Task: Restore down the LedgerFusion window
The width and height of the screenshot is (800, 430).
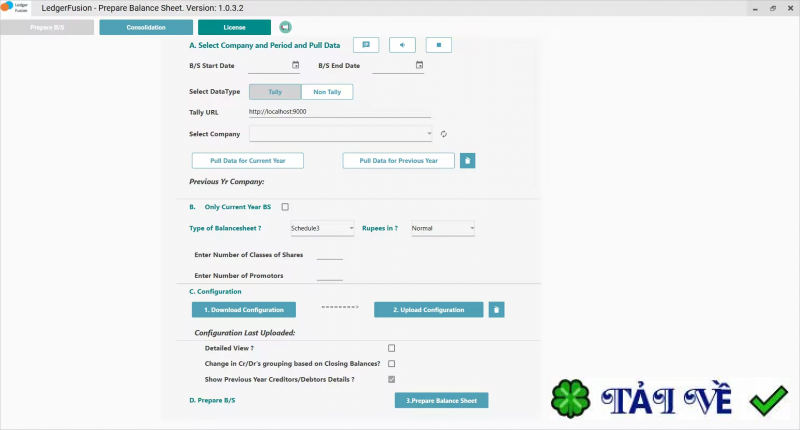Action: coord(773,8)
